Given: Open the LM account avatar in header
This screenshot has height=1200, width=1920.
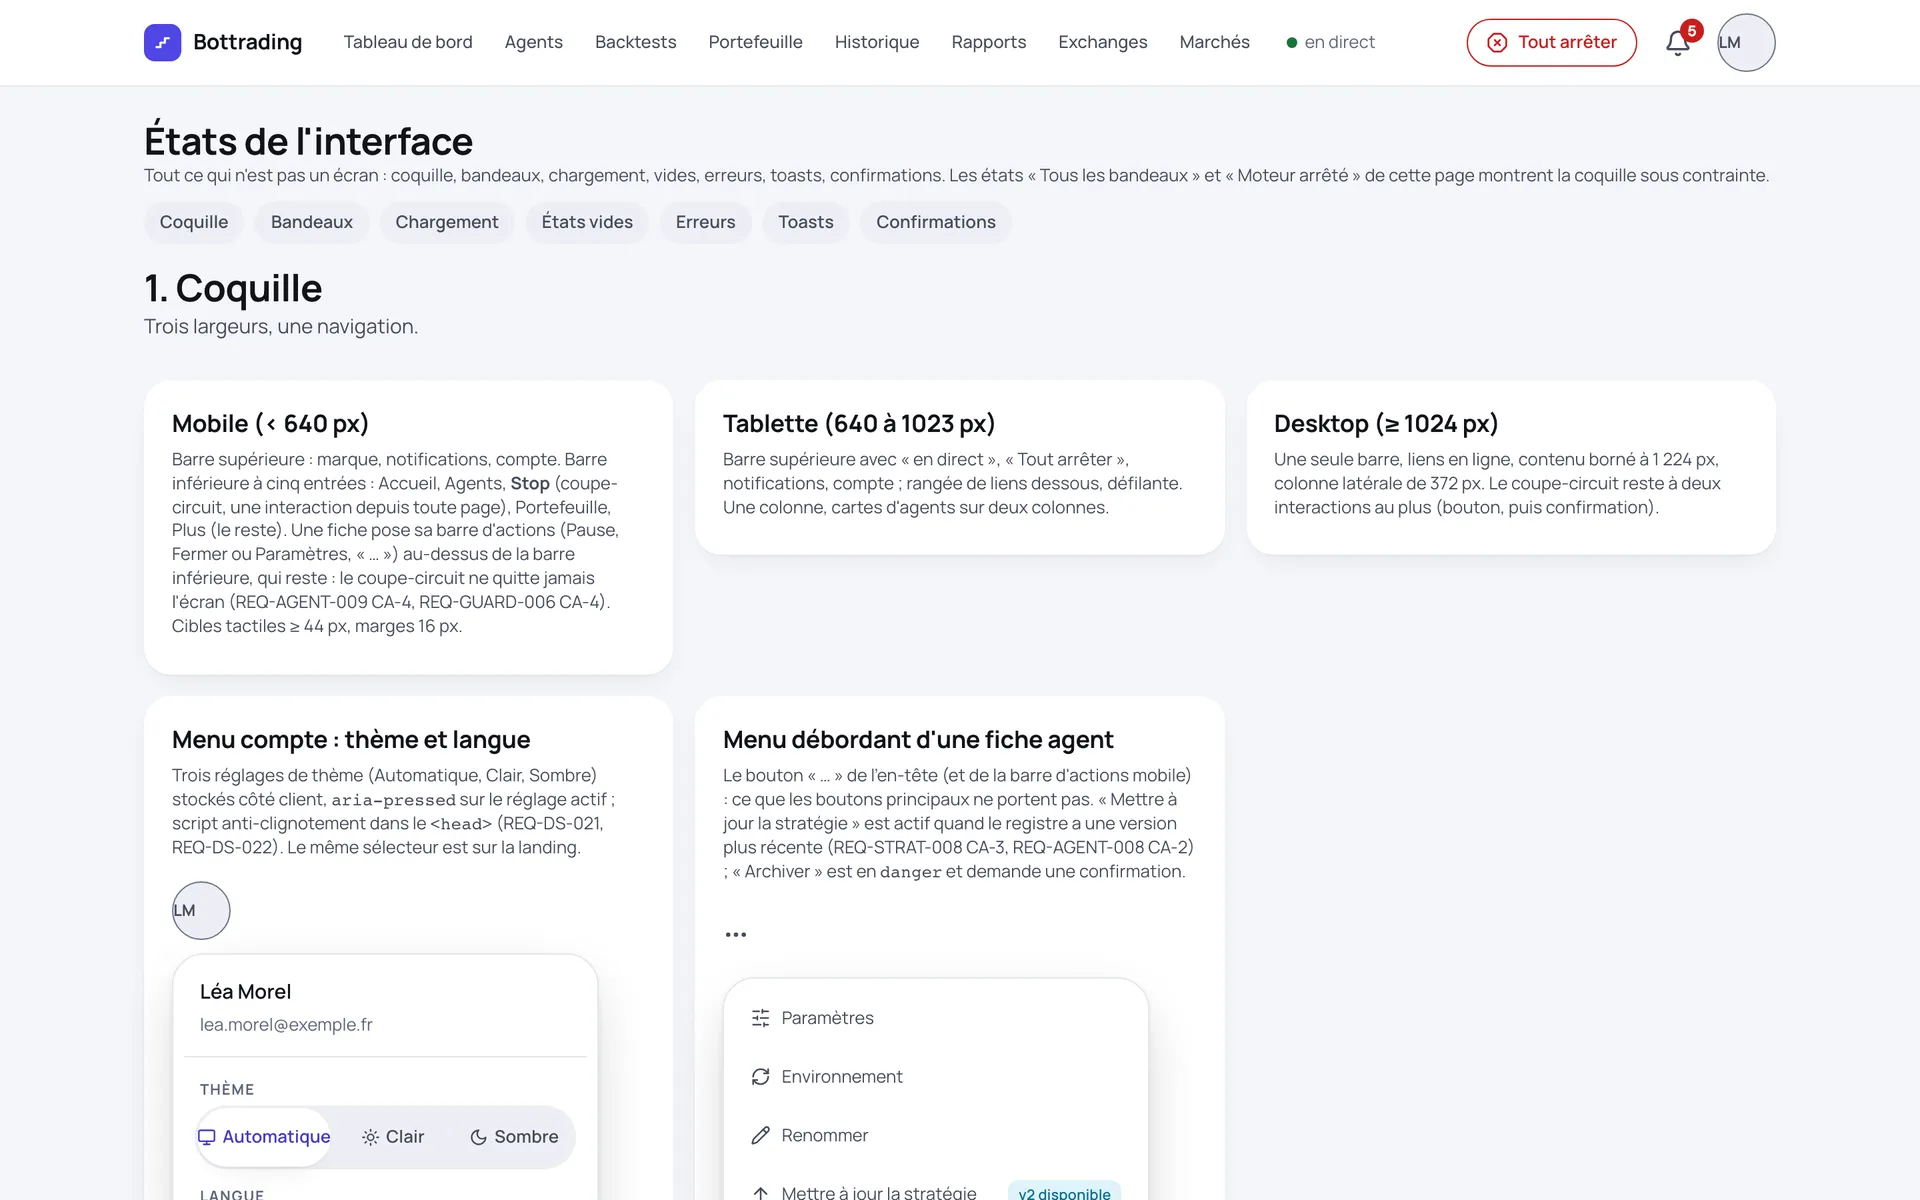Looking at the screenshot, I should (x=1746, y=42).
